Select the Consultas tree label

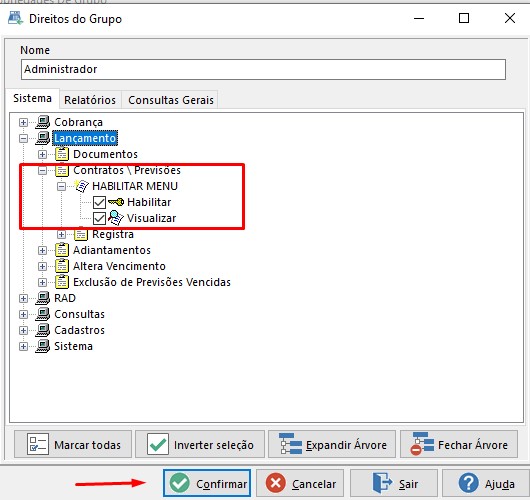[x=79, y=314]
